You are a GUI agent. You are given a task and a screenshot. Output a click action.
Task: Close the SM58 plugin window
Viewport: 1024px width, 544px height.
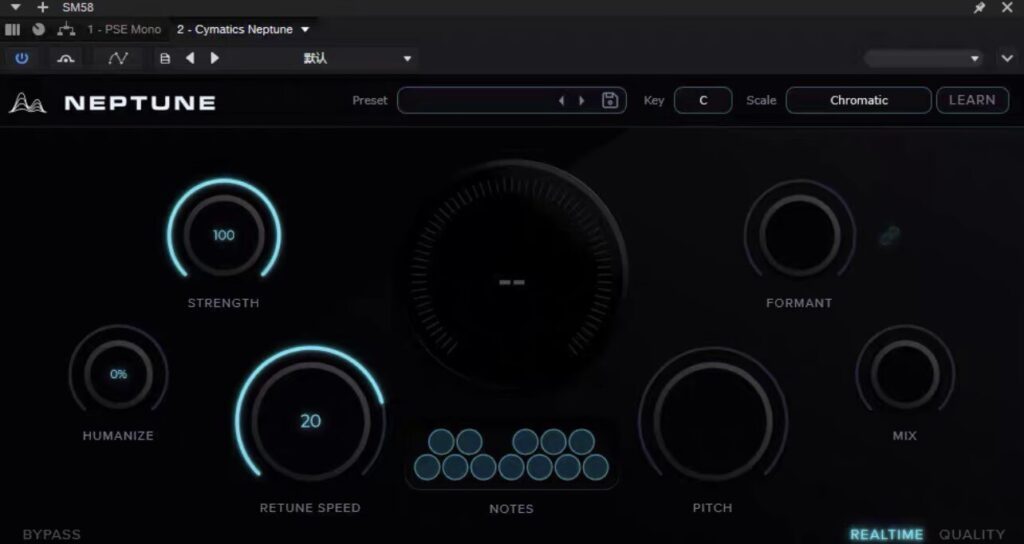coord(1007,8)
